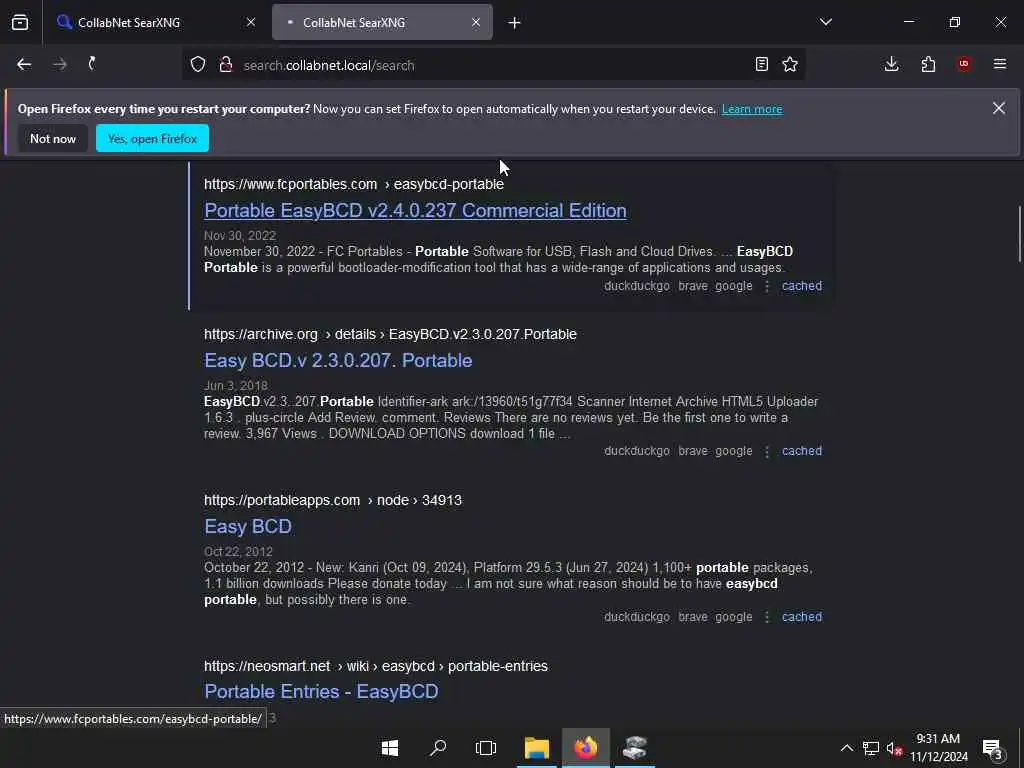Open the clock showing 9:31 AM
Image resolution: width=1024 pixels, height=768 pixels.
point(938,748)
